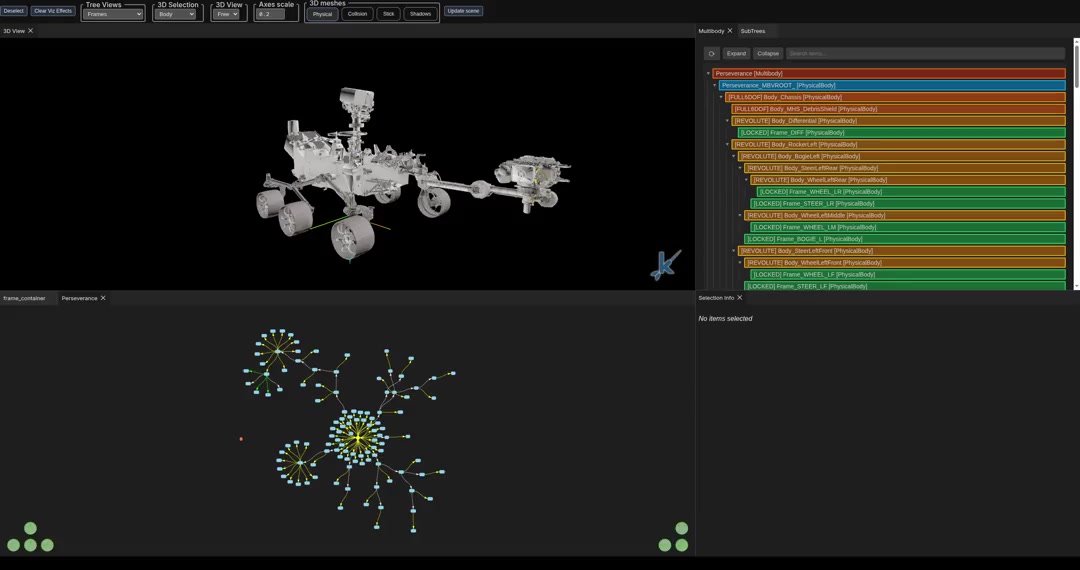Viewport: 1080px width, 570px height.
Task: Collapse the Perseverance [Multibody] node arrow
Action: click(708, 74)
